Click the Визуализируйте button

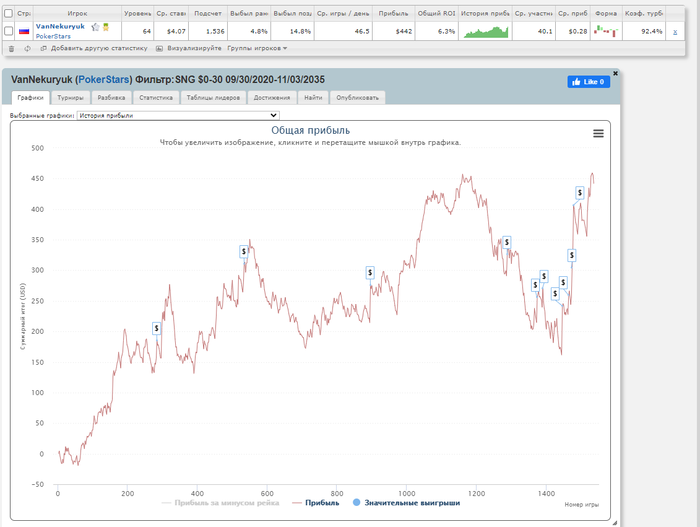click(x=194, y=48)
